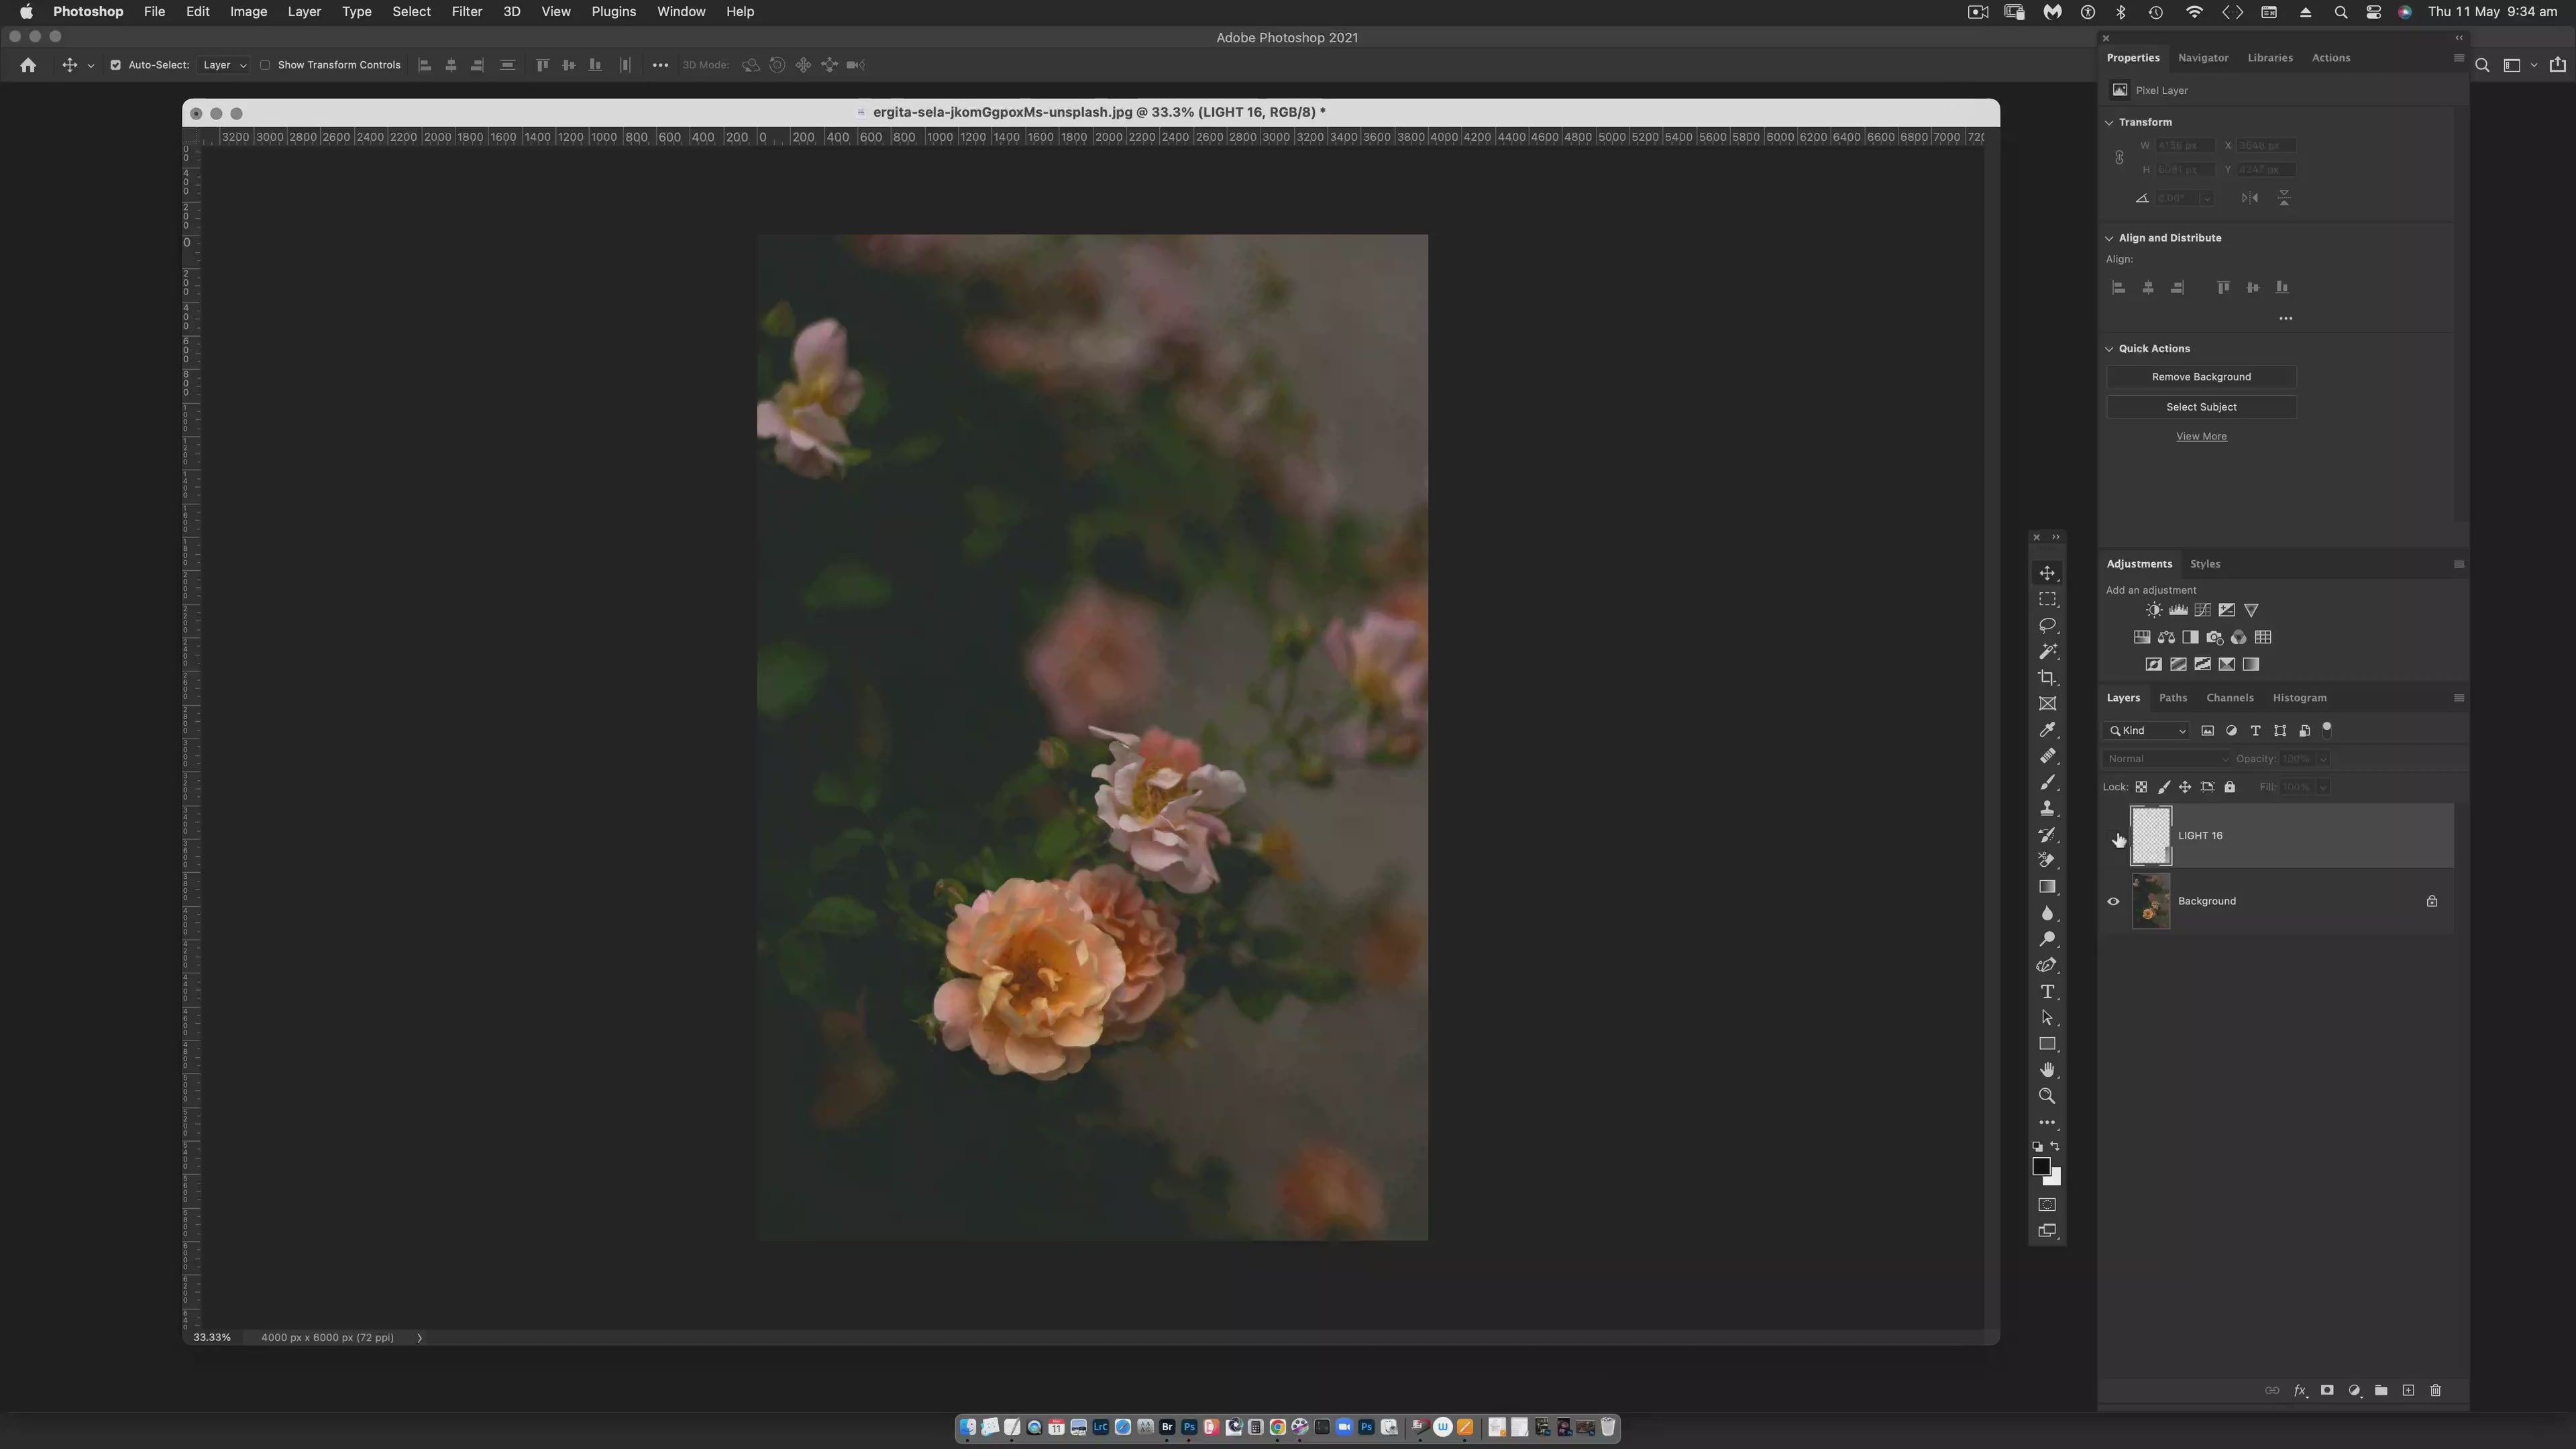Pick the Eyedropper tool
This screenshot has width=2576, height=1449.
[2047, 730]
